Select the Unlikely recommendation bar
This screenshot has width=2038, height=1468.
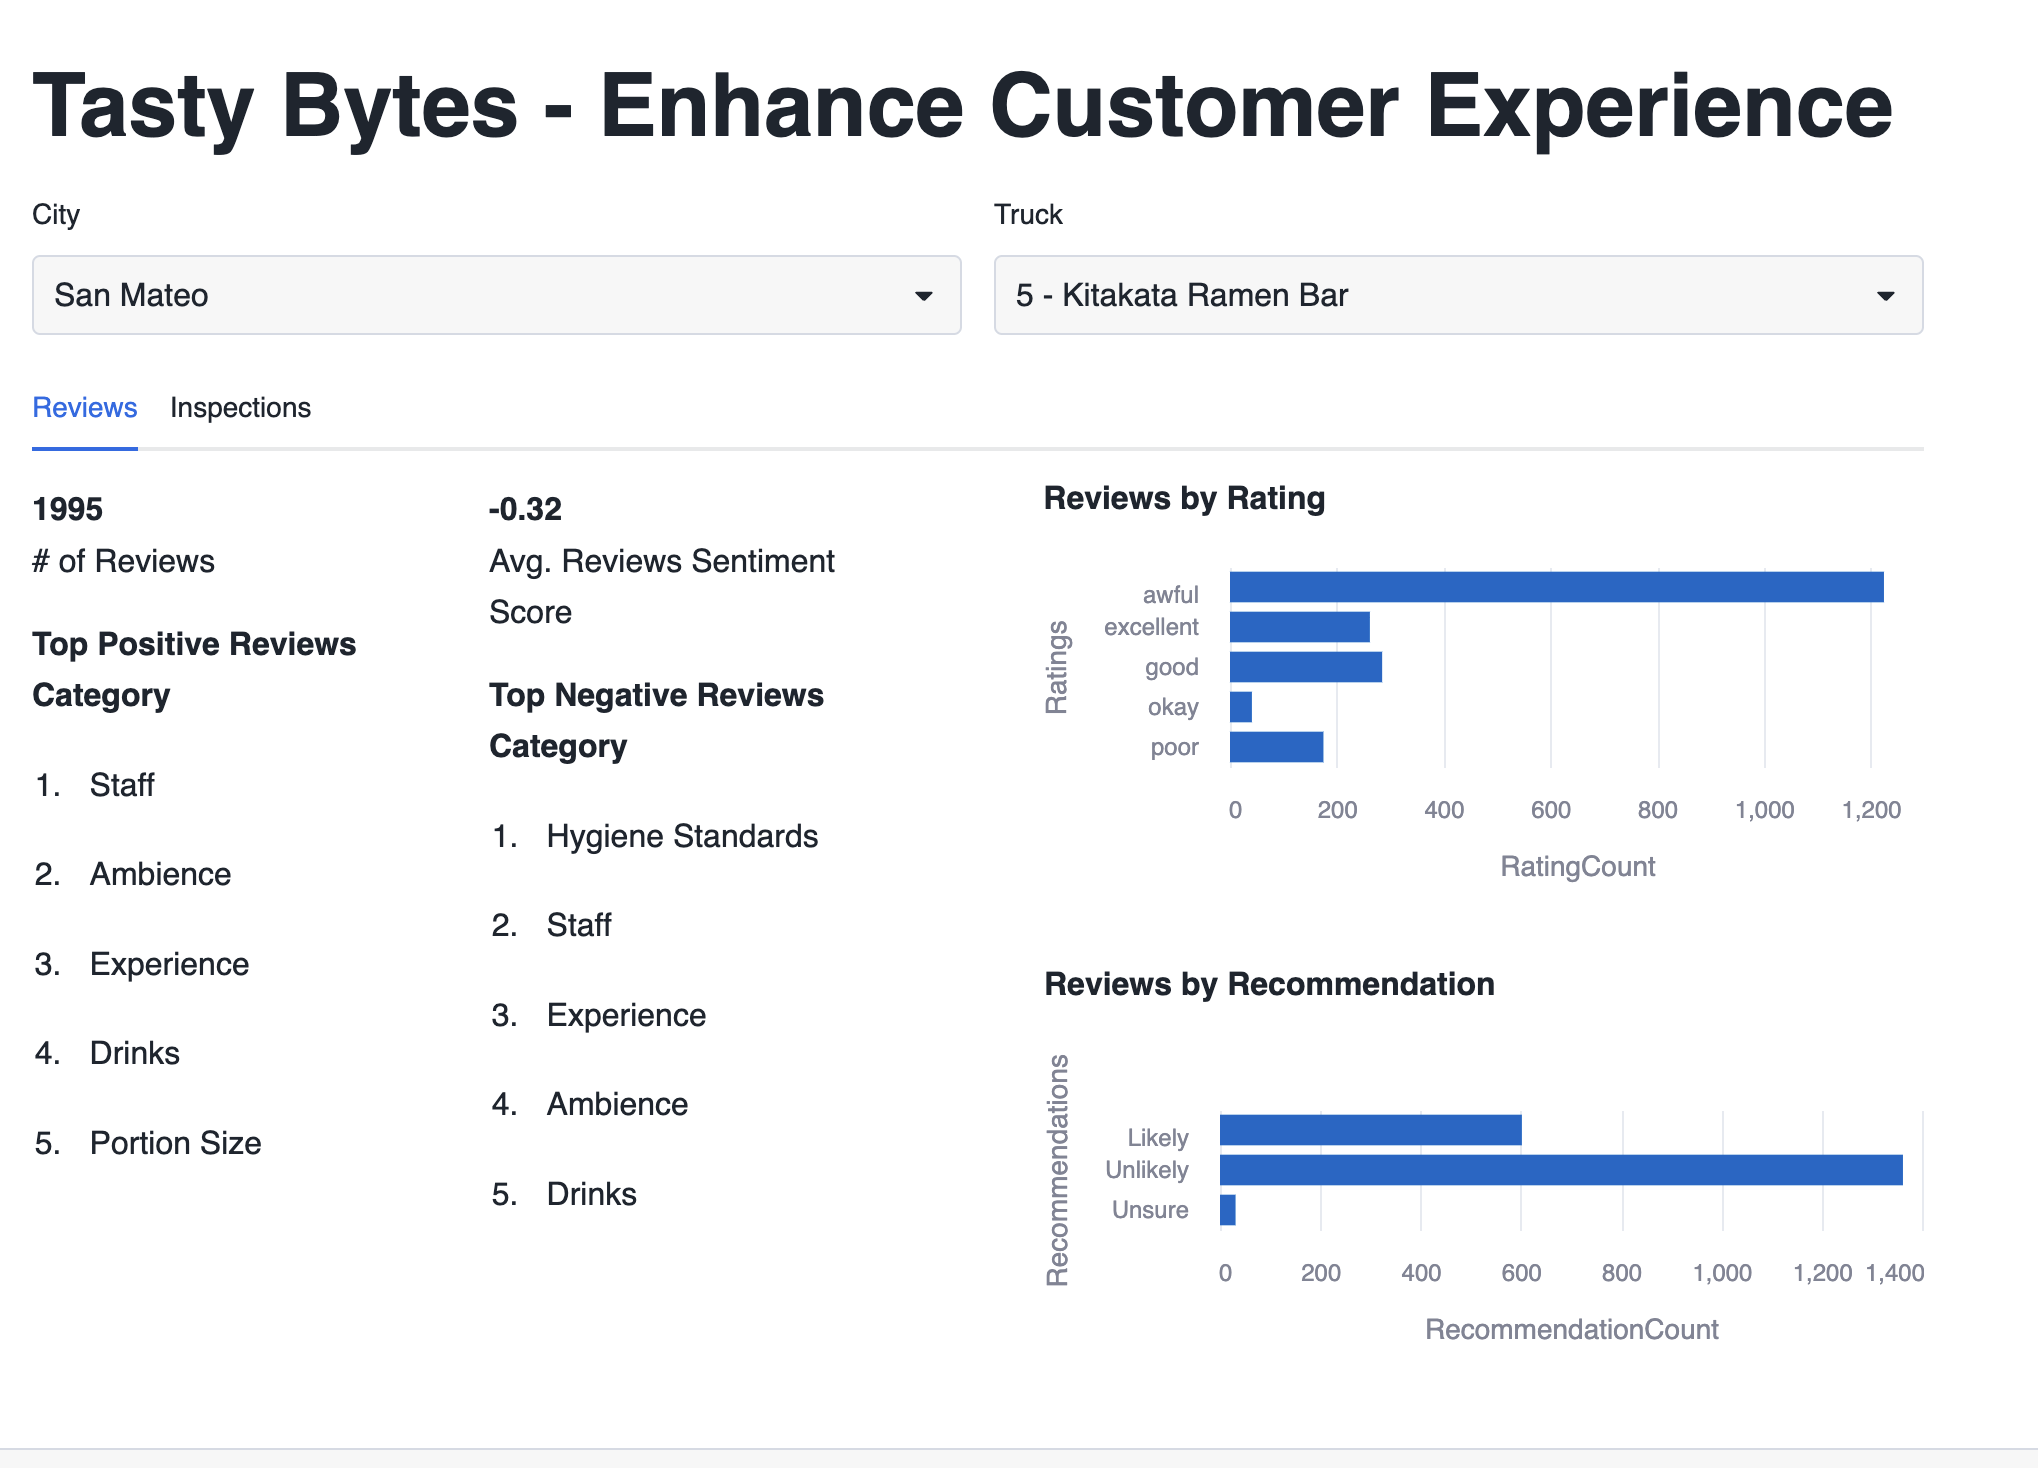click(x=1560, y=1170)
